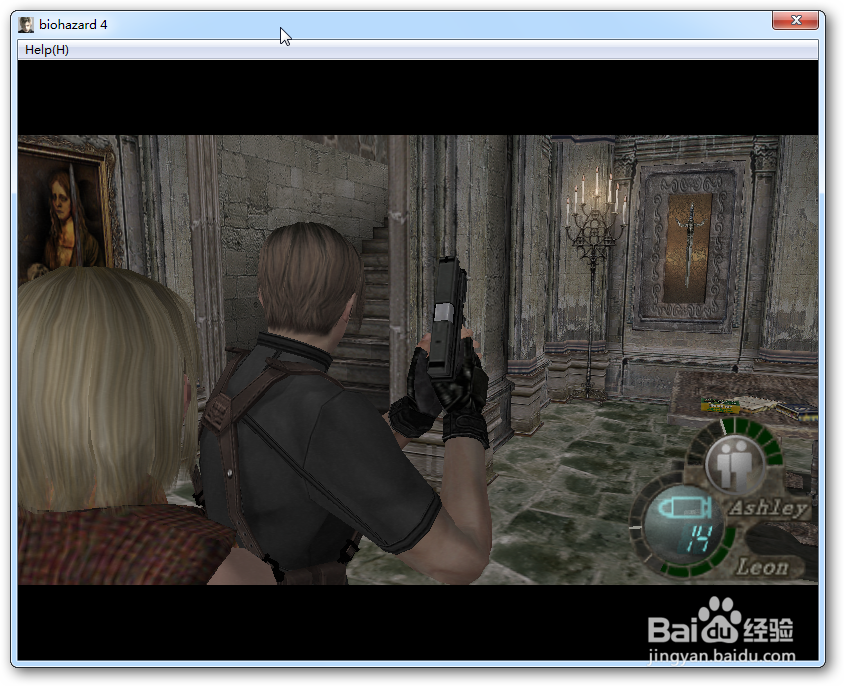
Task: Click the handgun ammo box on floor
Action: pos(722,405)
